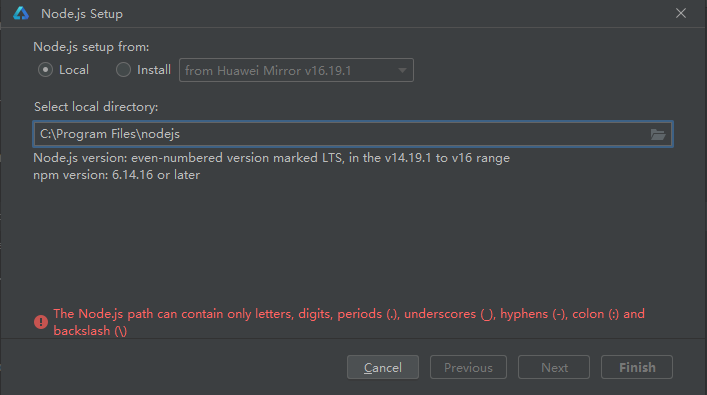
Task: Click the Next button
Action: pyautogui.click(x=554, y=367)
